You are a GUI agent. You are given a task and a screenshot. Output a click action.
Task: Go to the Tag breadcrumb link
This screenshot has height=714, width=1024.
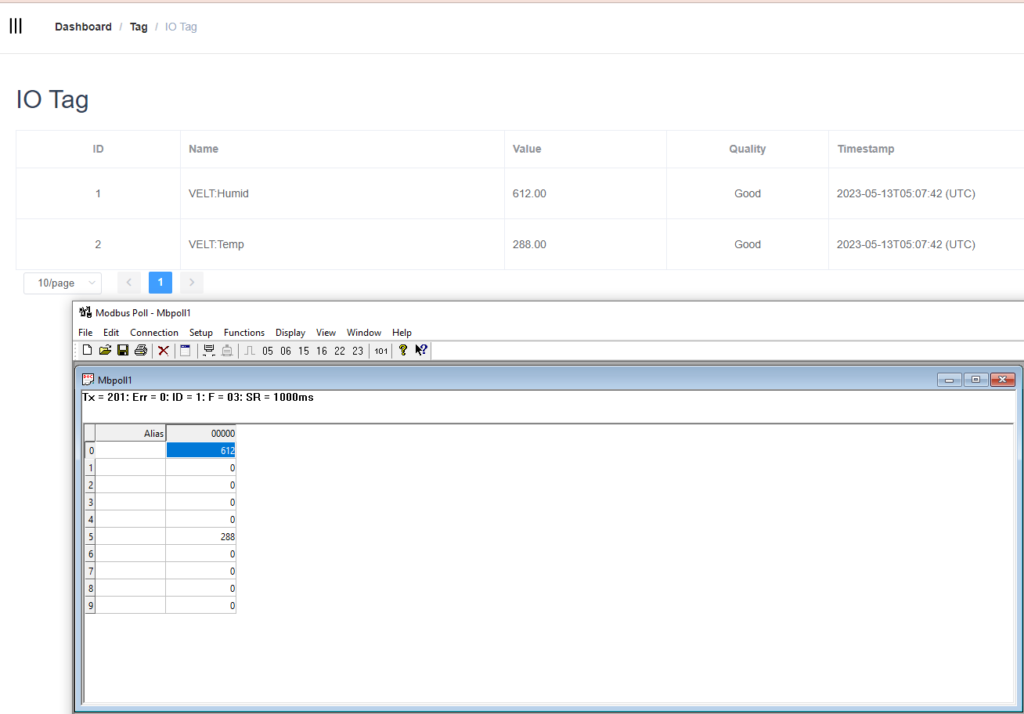click(x=138, y=27)
